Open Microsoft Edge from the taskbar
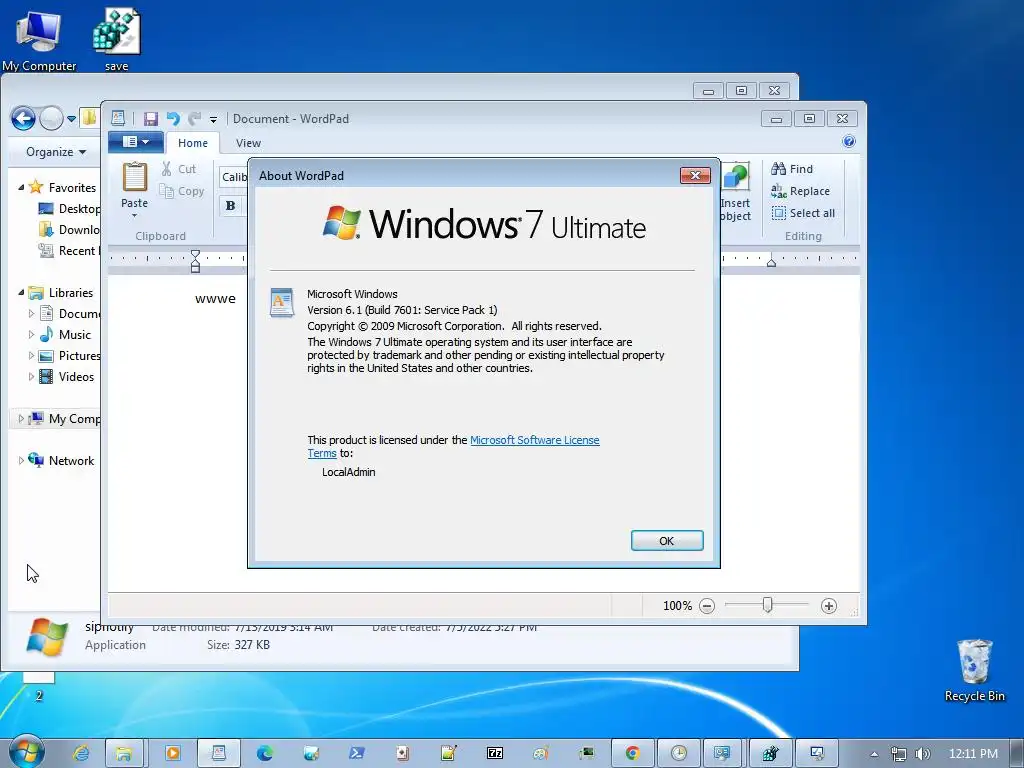Viewport: 1024px width, 768px height. (x=264, y=754)
